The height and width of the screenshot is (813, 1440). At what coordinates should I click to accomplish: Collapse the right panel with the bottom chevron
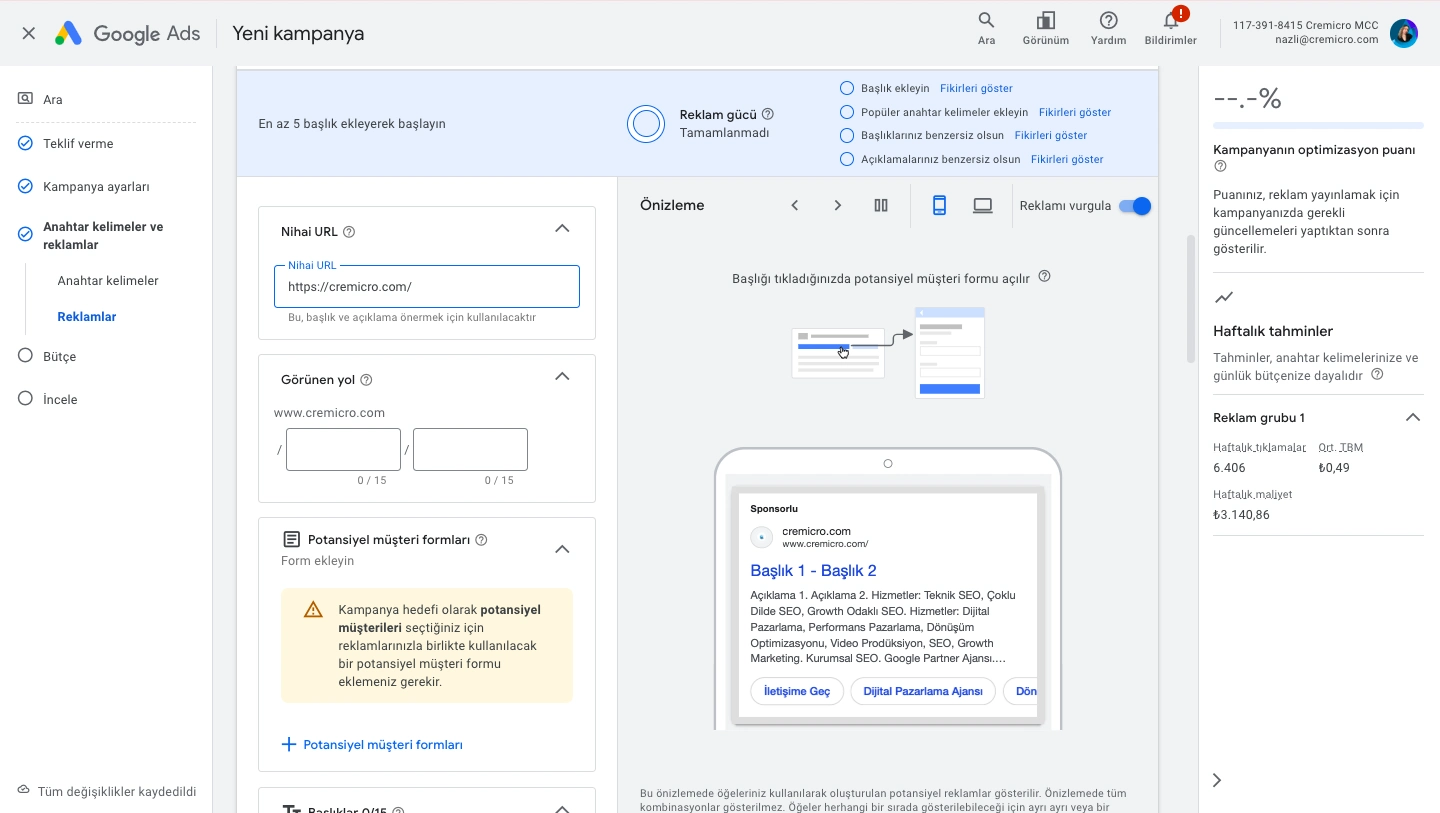(1217, 780)
